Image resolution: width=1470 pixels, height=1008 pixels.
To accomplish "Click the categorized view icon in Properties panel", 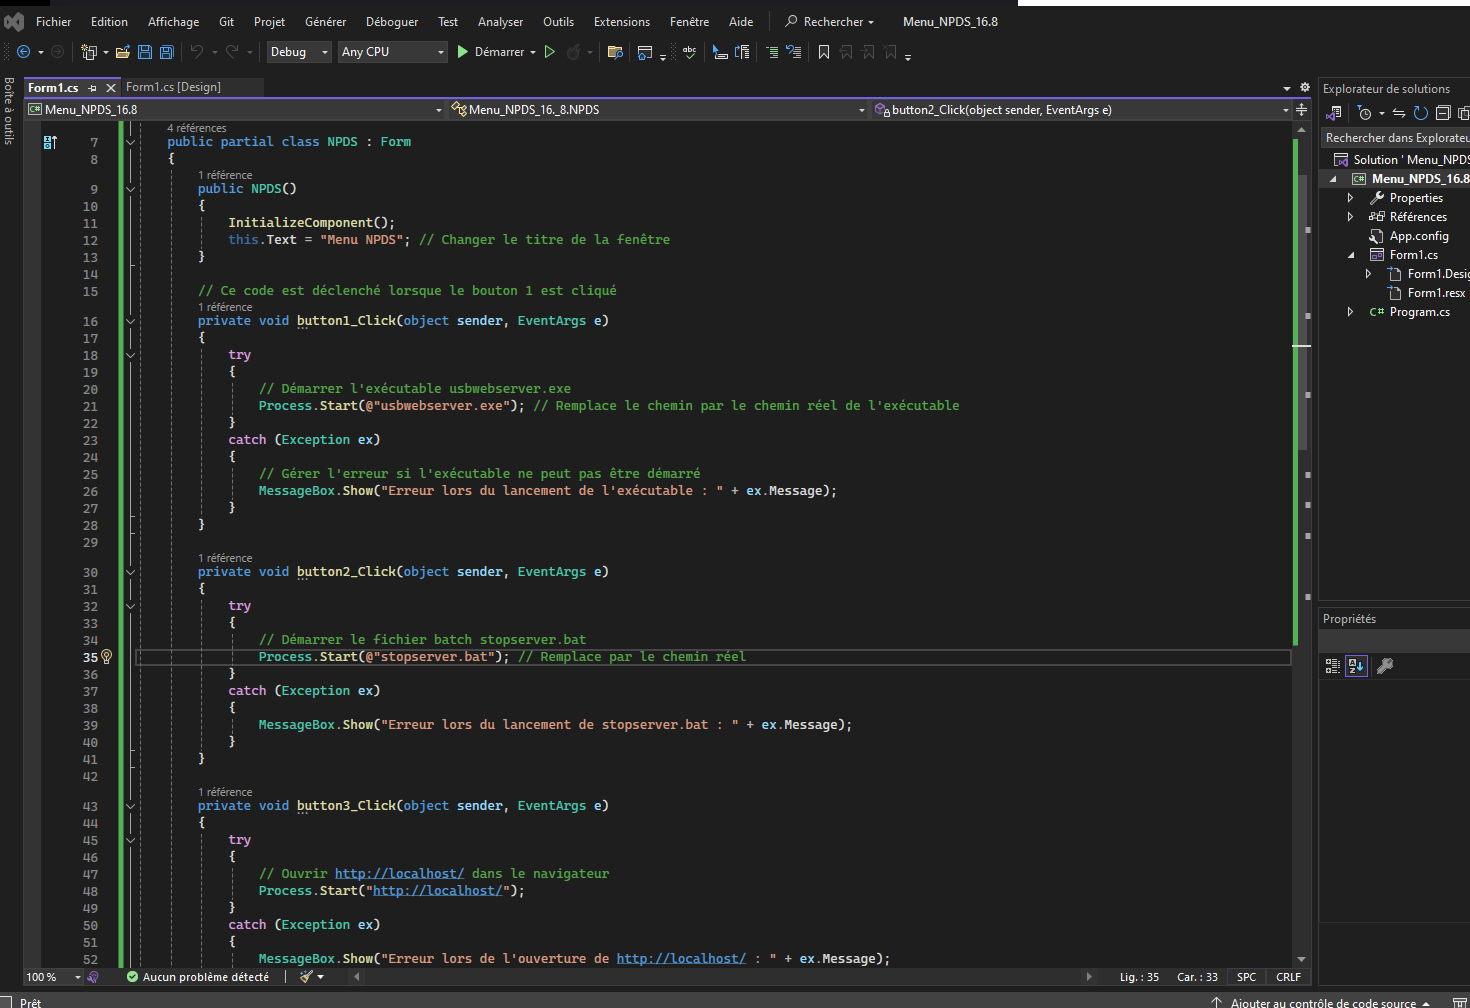I will [x=1333, y=666].
